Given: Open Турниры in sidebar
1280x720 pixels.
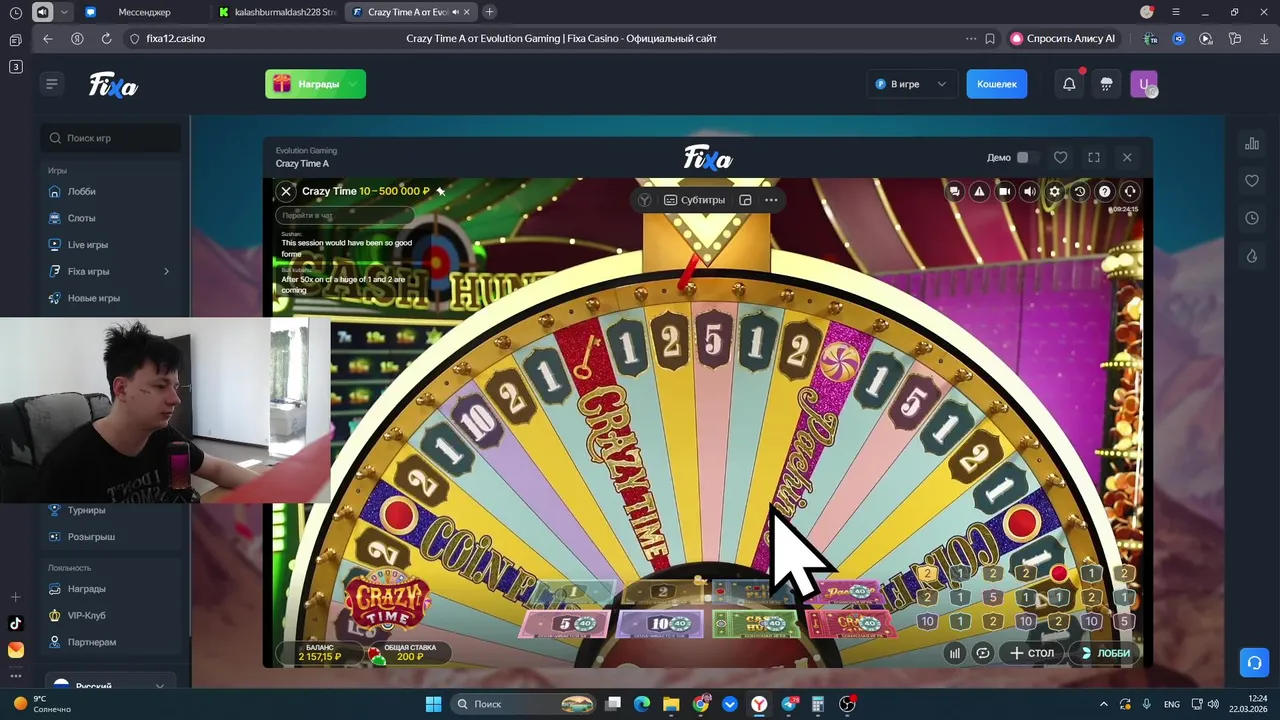Looking at the screenshot, I should click(x=86, y=510).
